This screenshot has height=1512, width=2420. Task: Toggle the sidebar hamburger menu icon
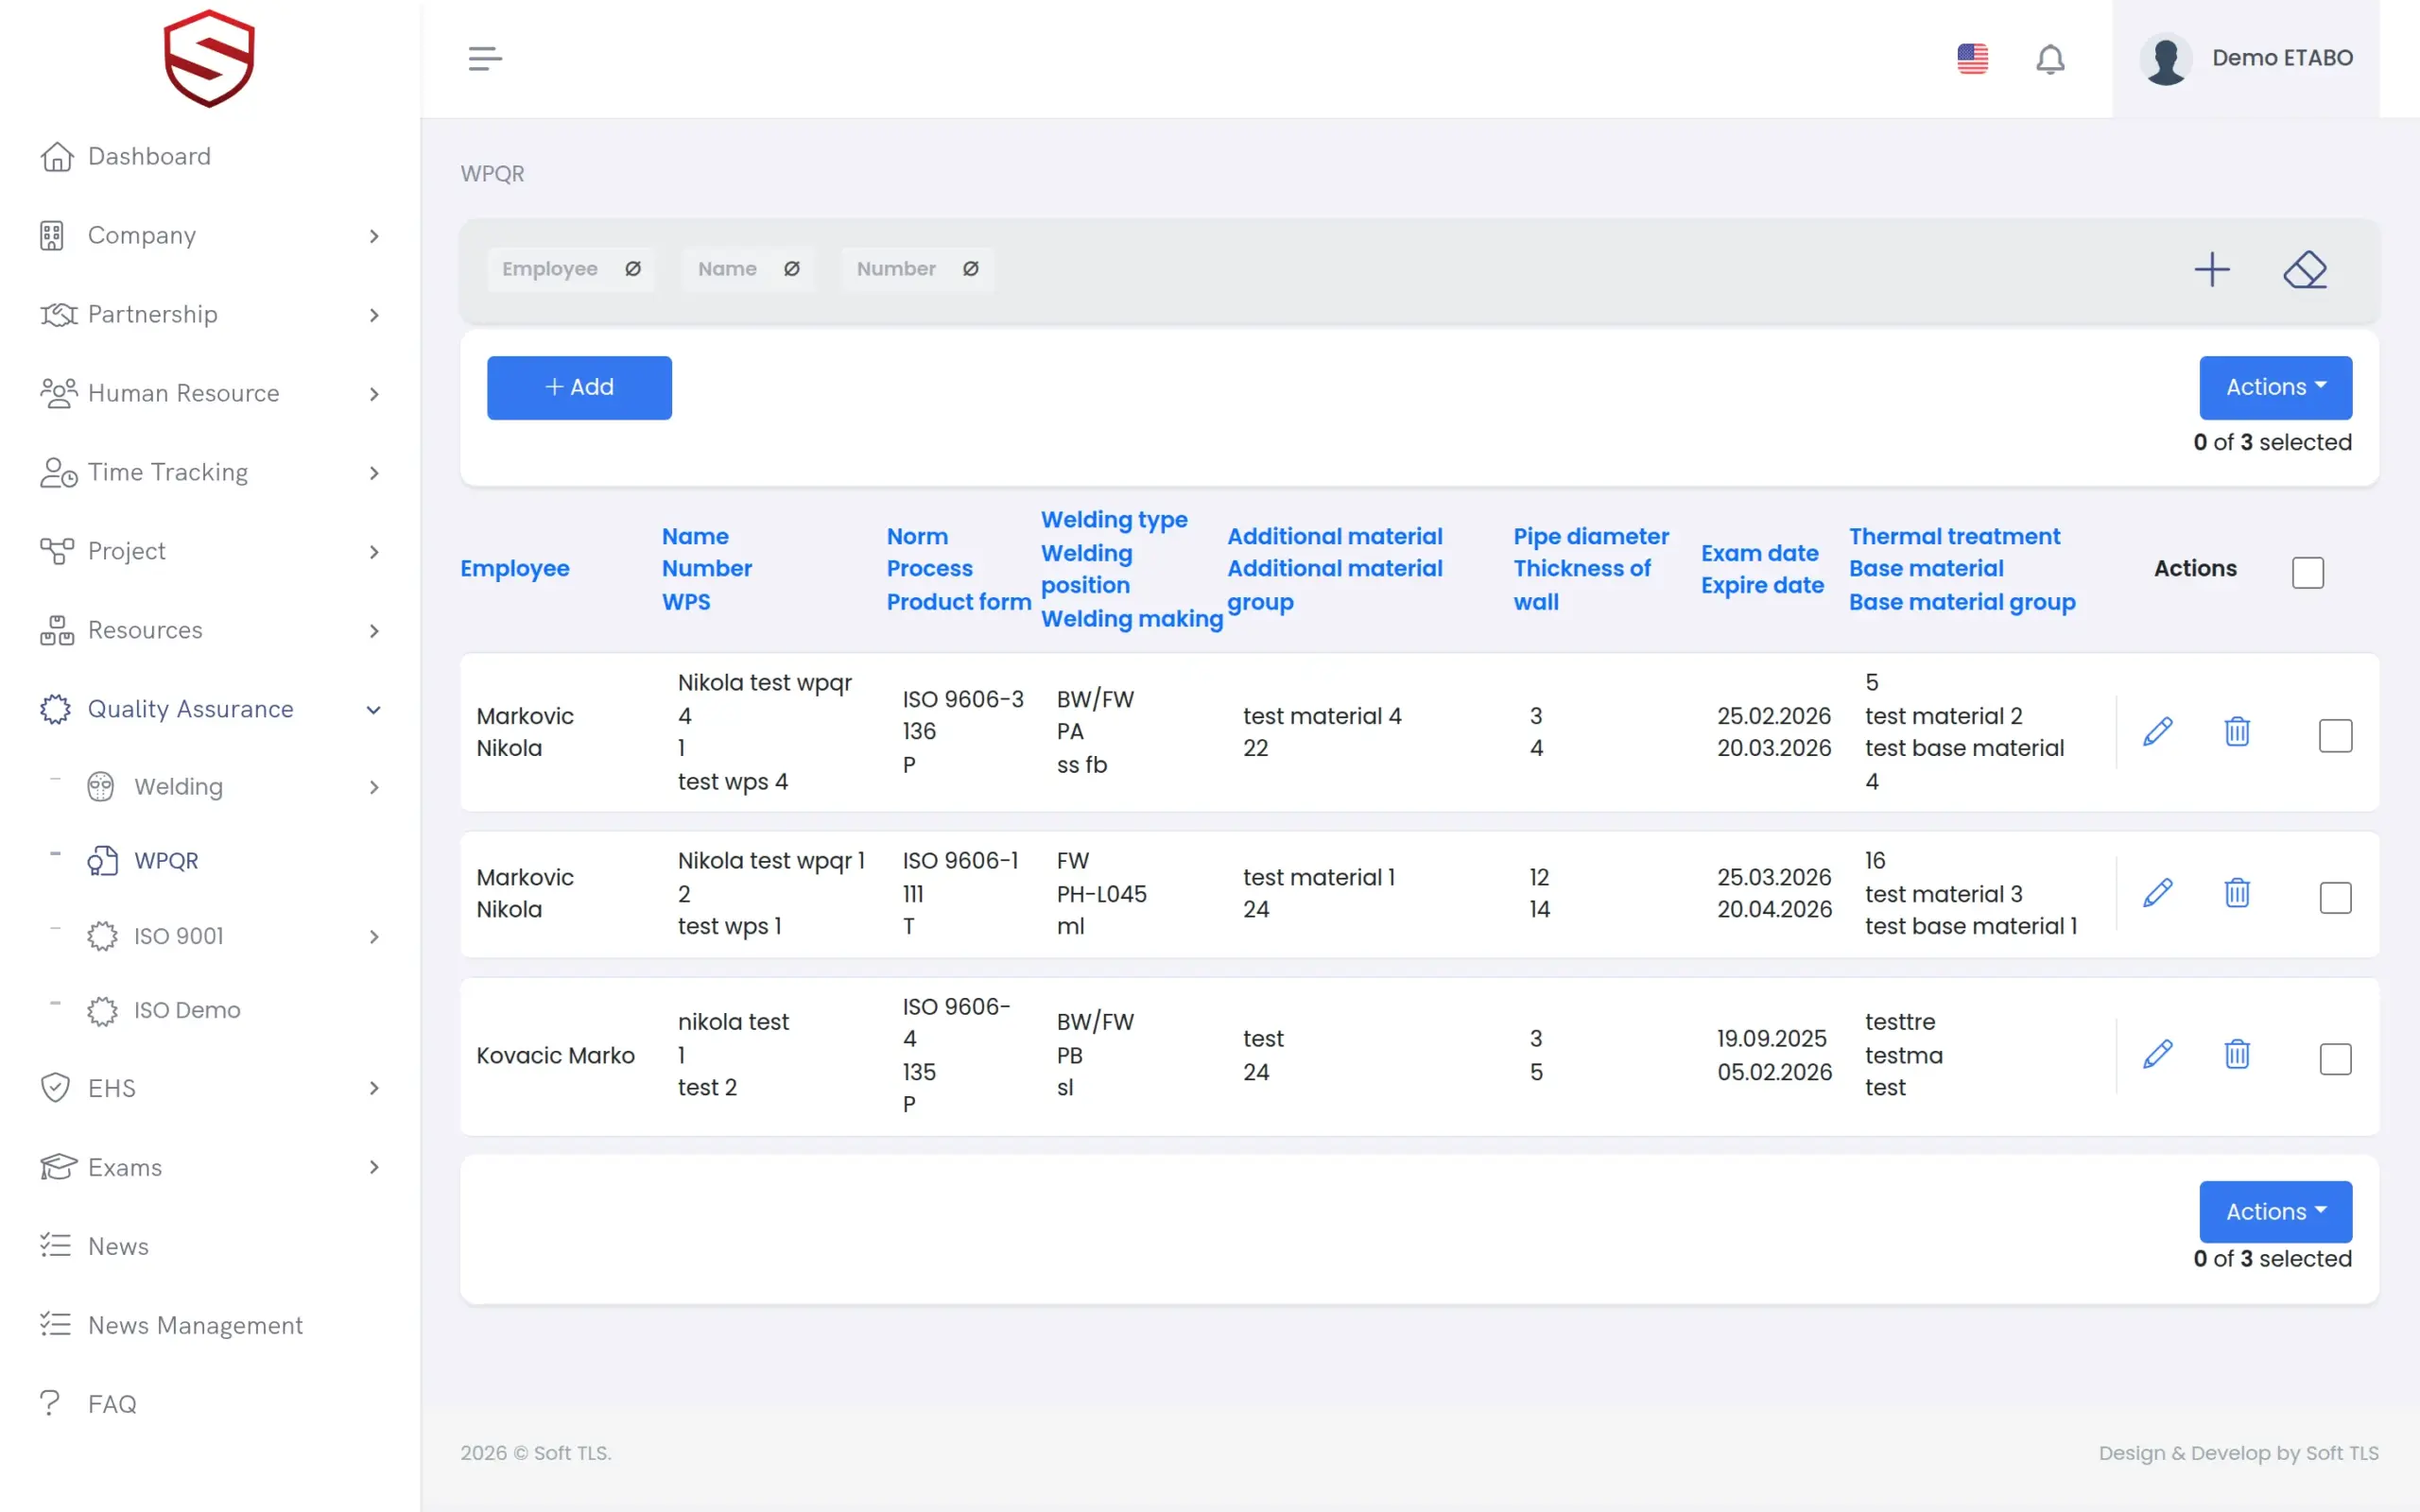(485, 58)
